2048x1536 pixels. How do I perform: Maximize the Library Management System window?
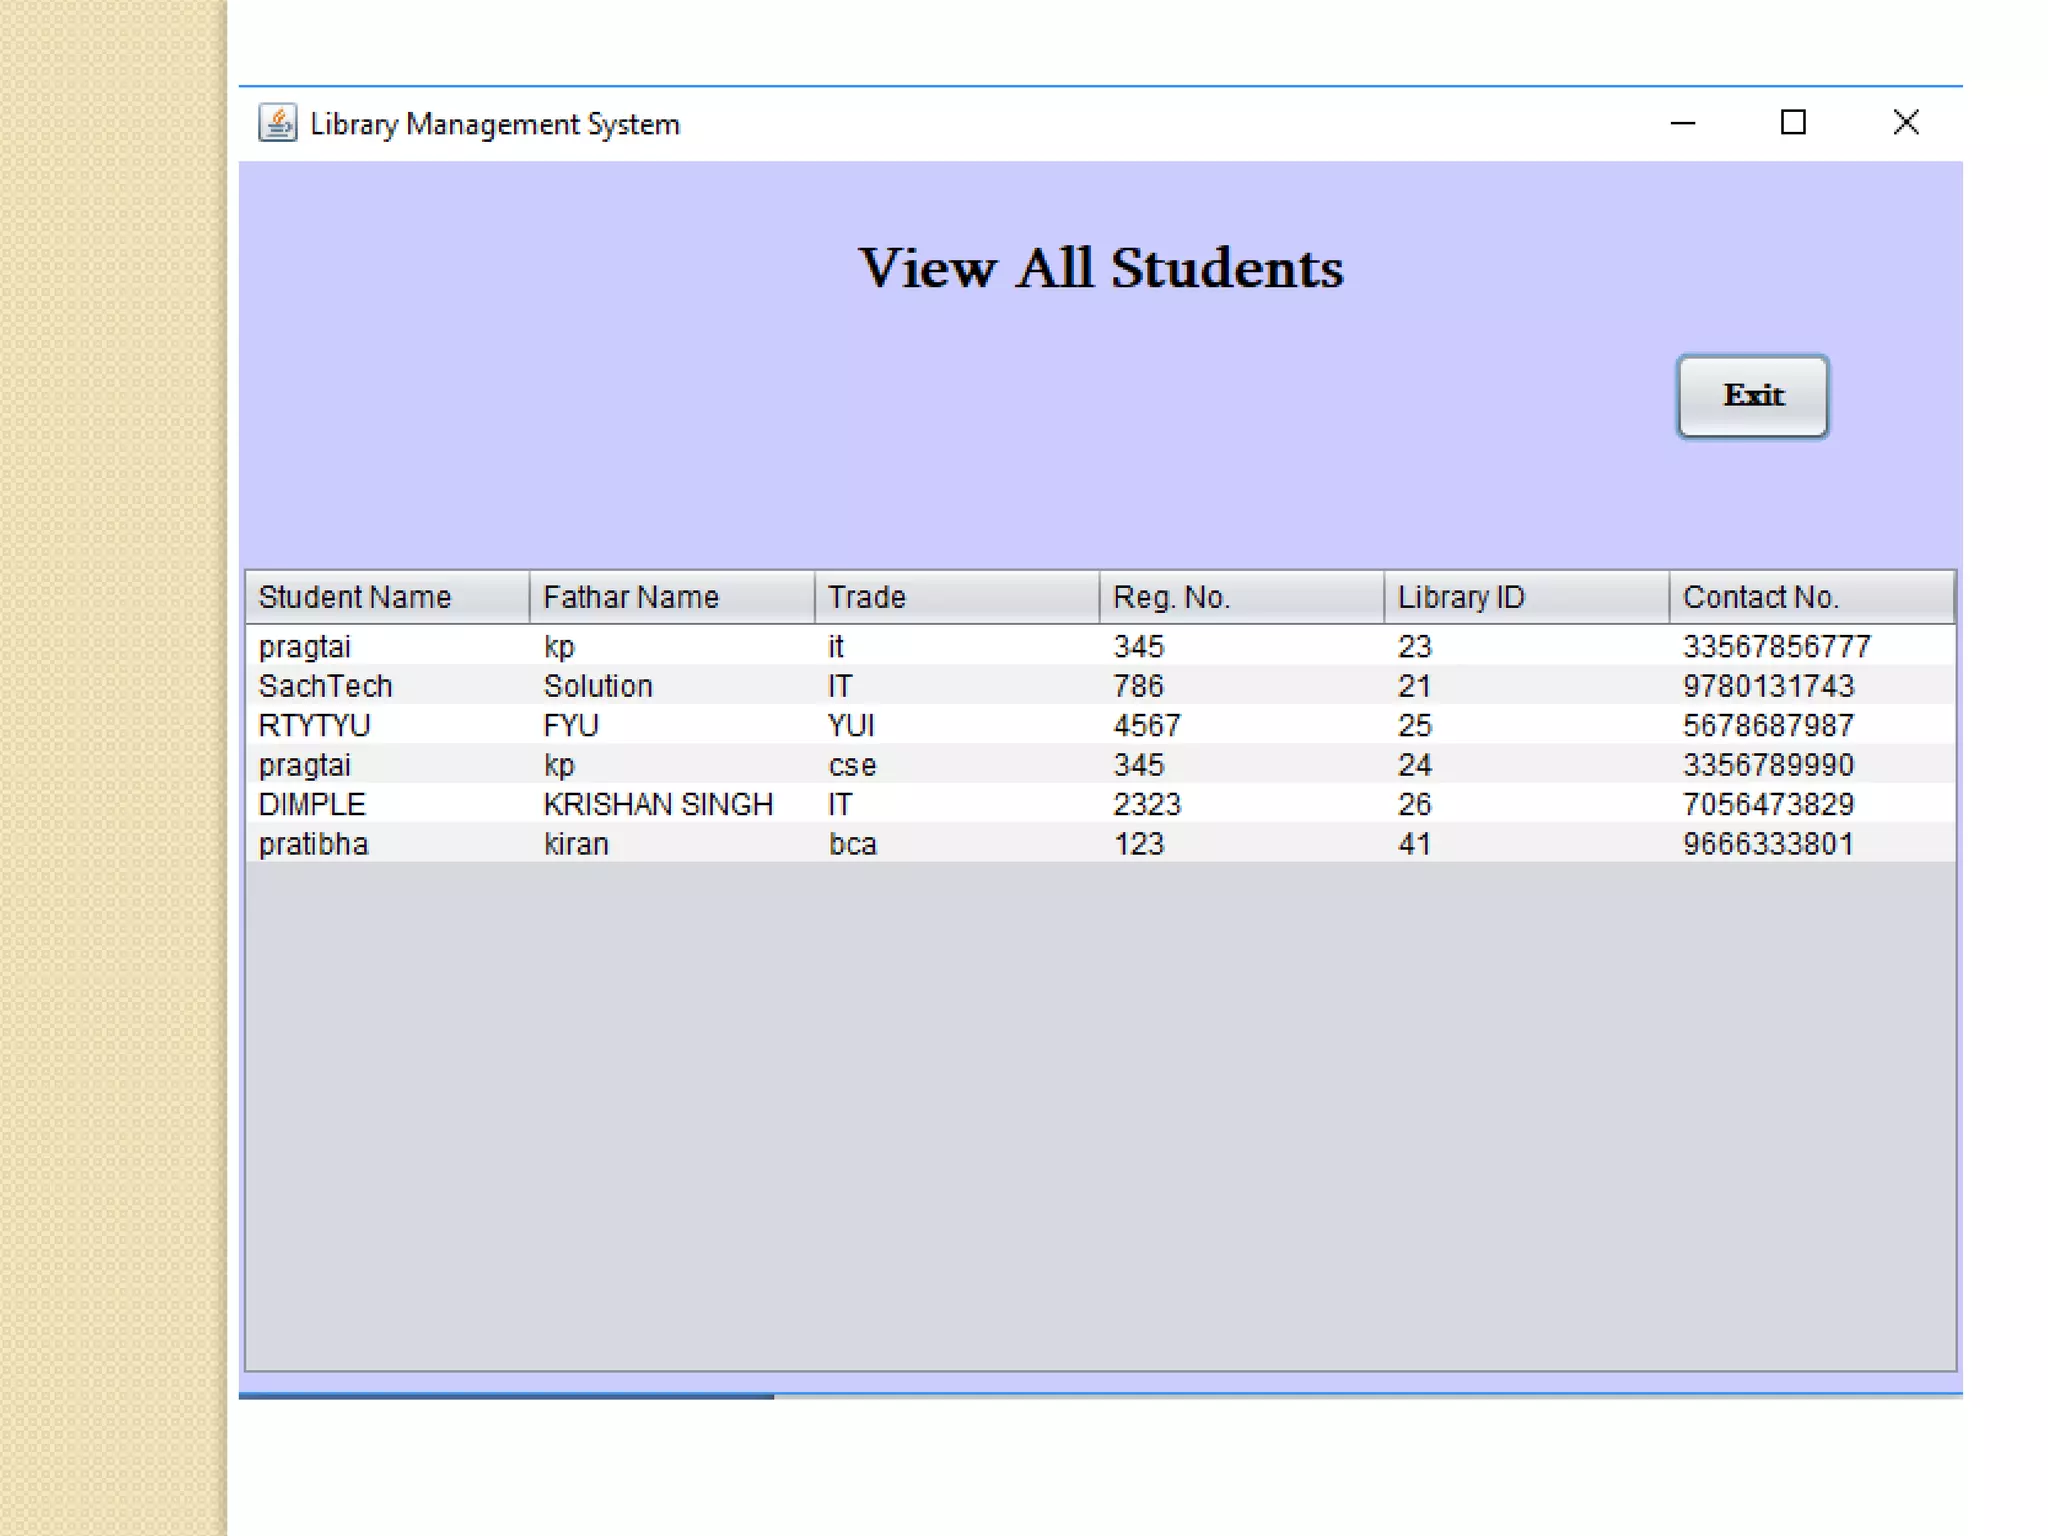pos(1793,123)
